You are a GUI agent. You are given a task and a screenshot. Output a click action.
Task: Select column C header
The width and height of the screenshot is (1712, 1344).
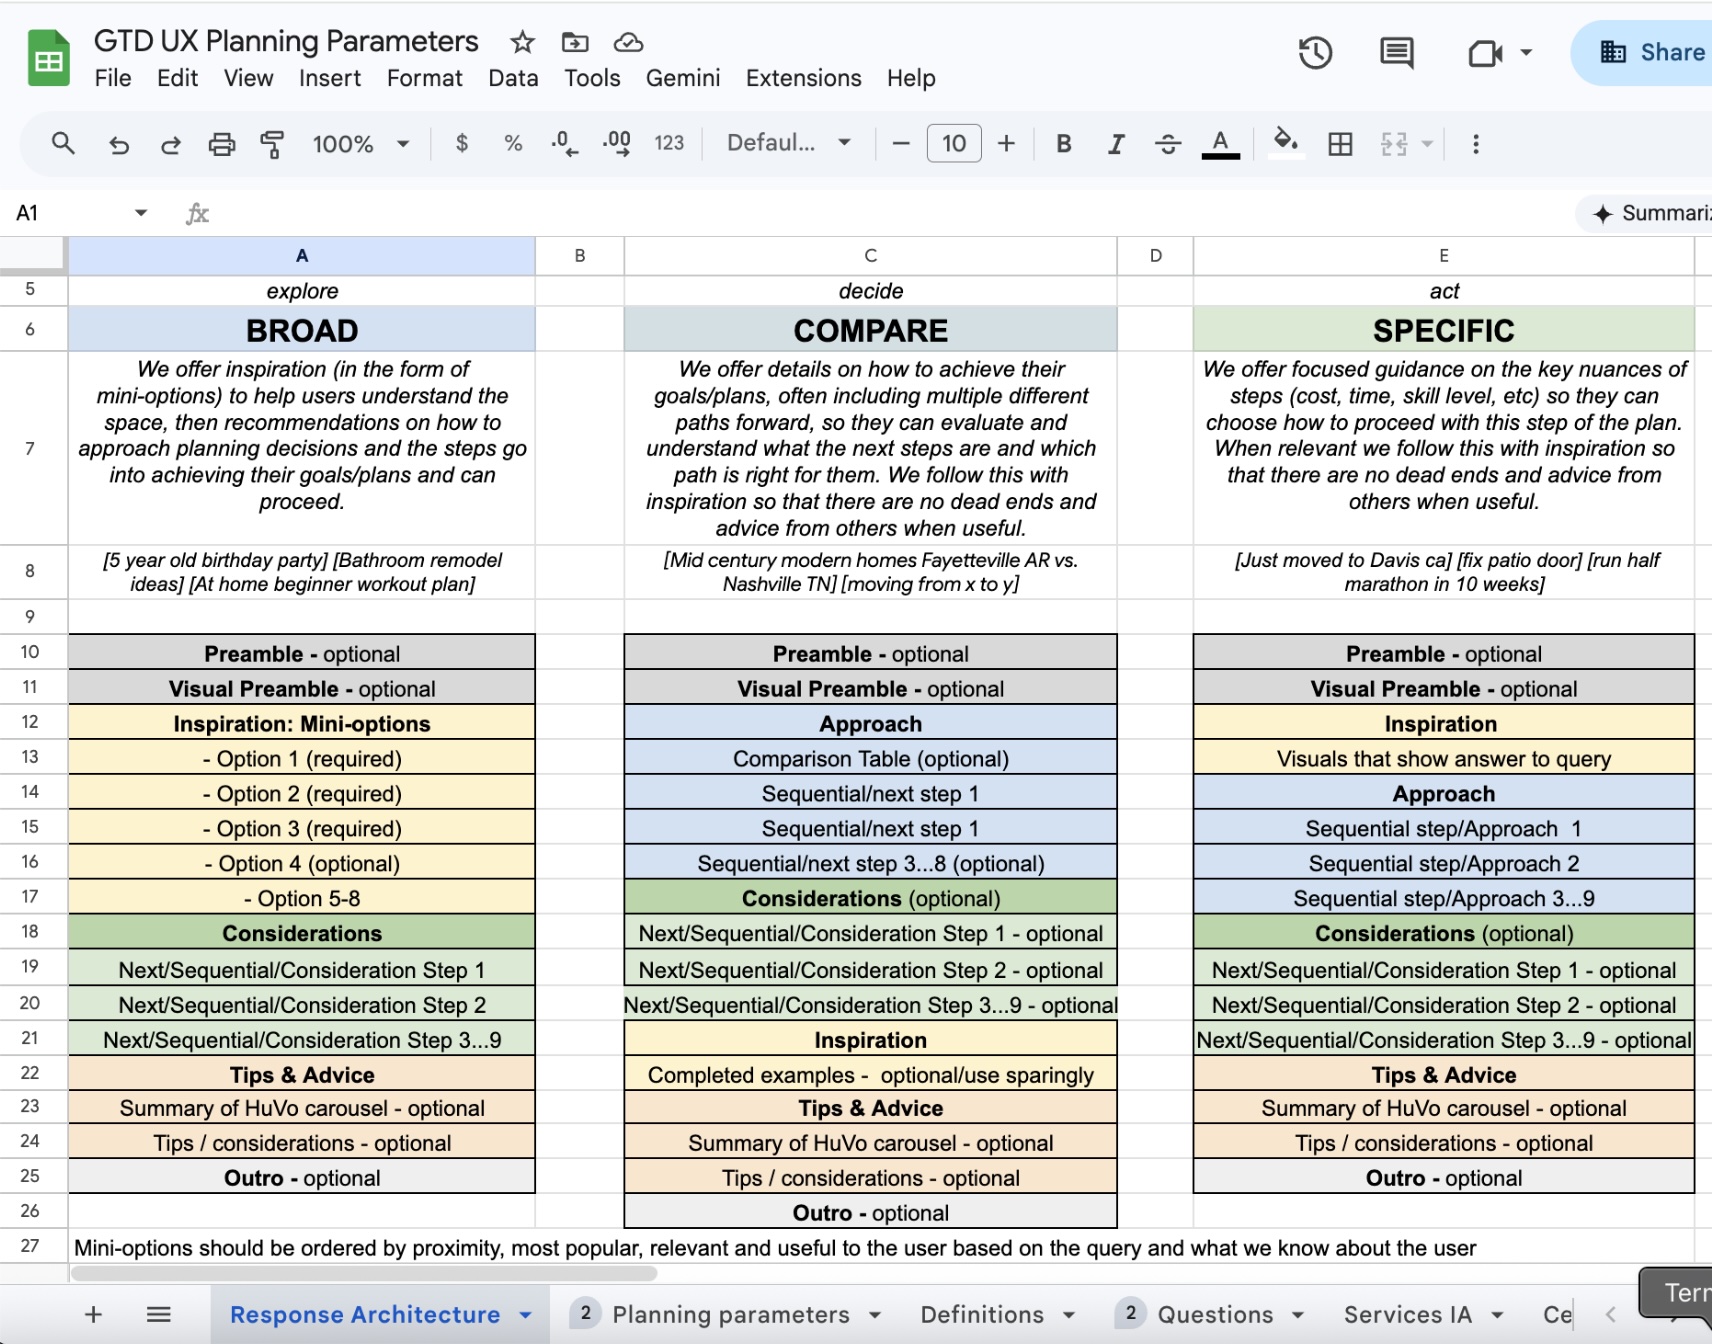tap(870, 255)
